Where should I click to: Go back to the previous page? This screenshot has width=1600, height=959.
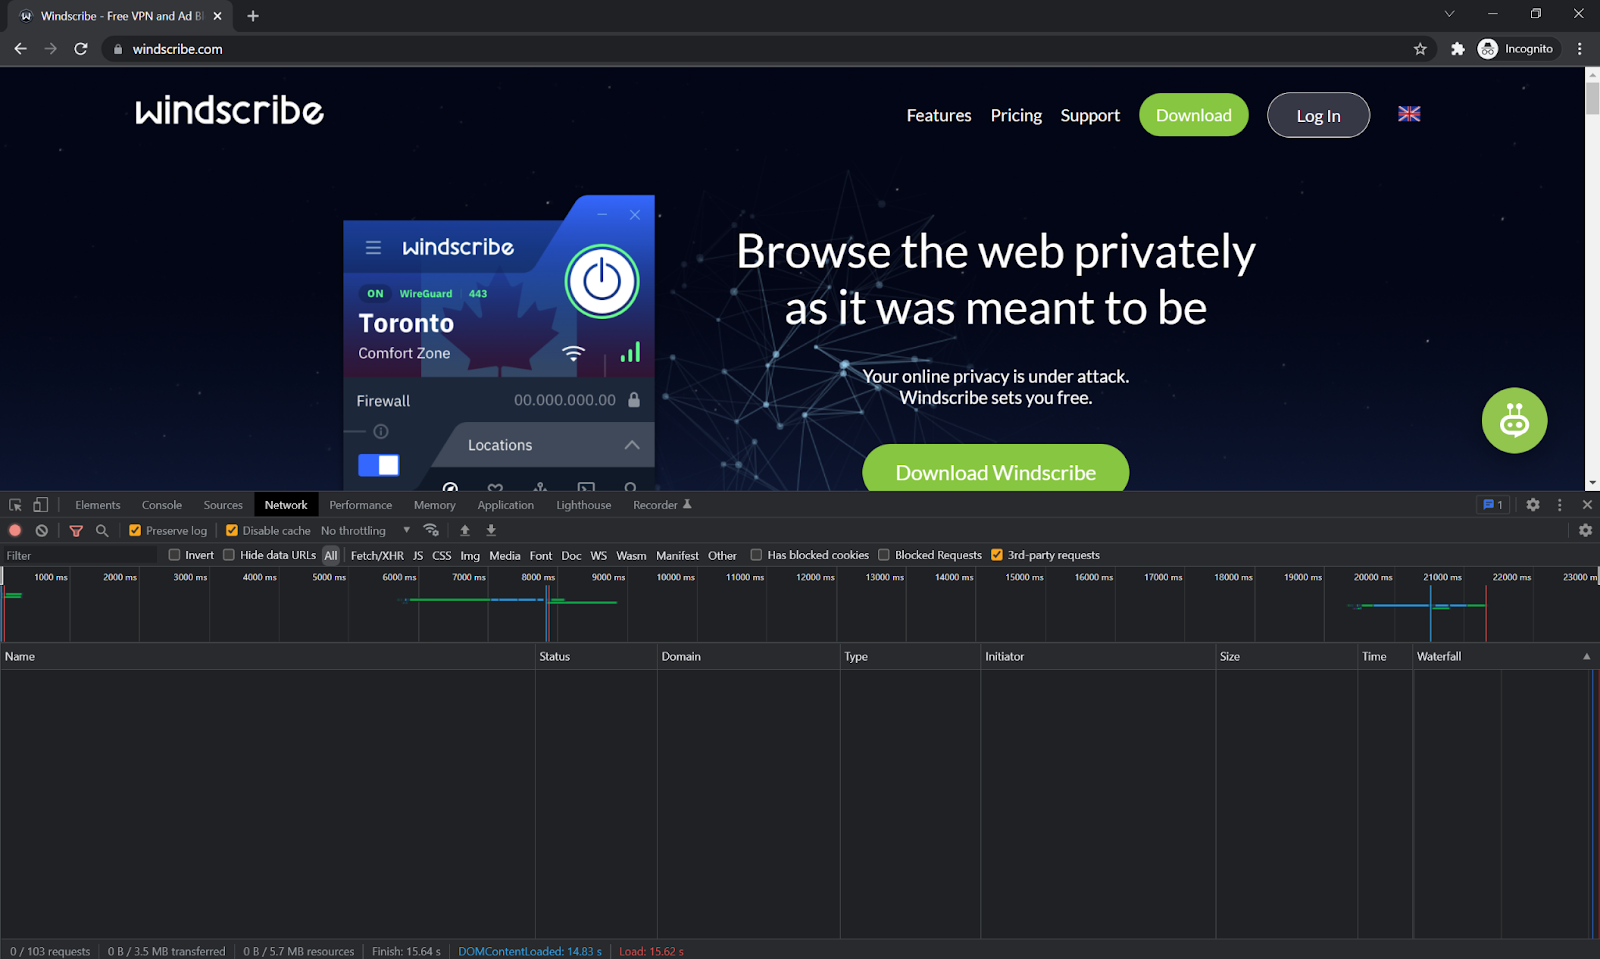[x=20, y=48]
